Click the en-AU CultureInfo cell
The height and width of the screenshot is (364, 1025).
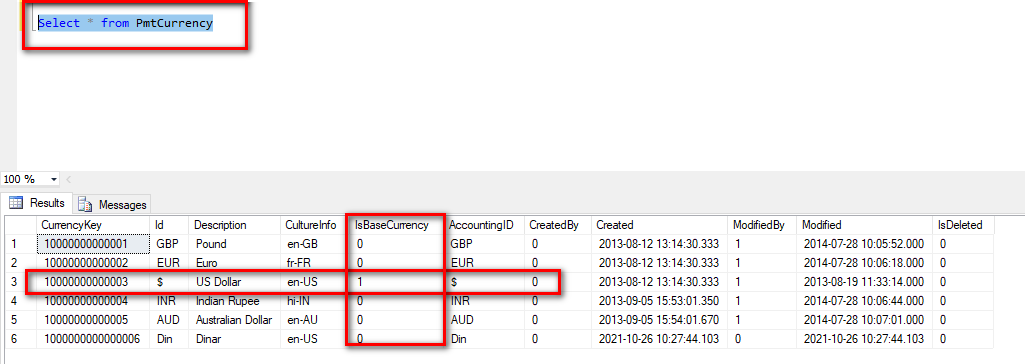pos(313,320)
